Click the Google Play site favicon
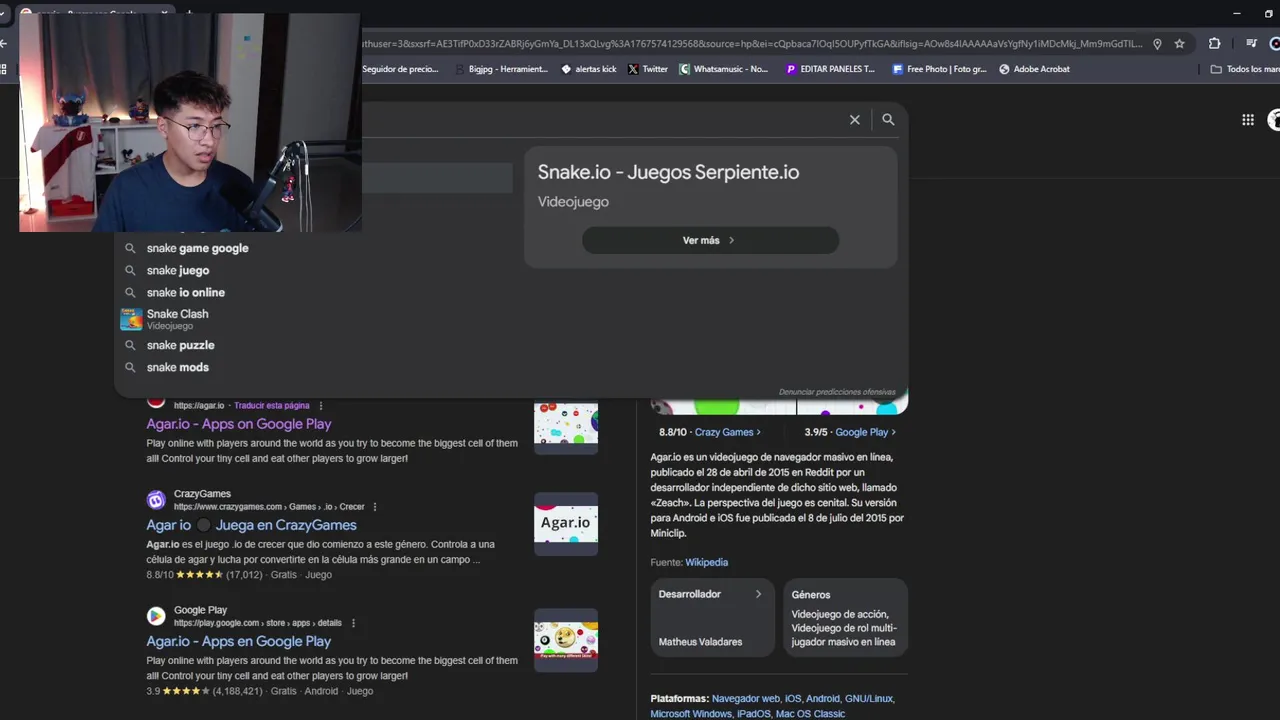This screenshot has height=720, width=1280. point(156,616)
